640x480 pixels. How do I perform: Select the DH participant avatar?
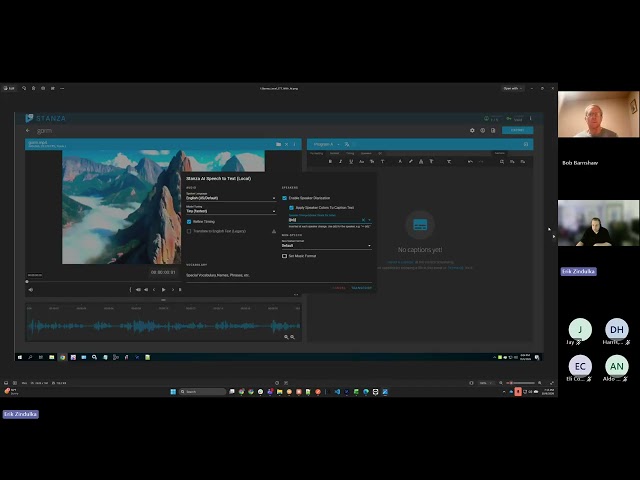[617, 329]
